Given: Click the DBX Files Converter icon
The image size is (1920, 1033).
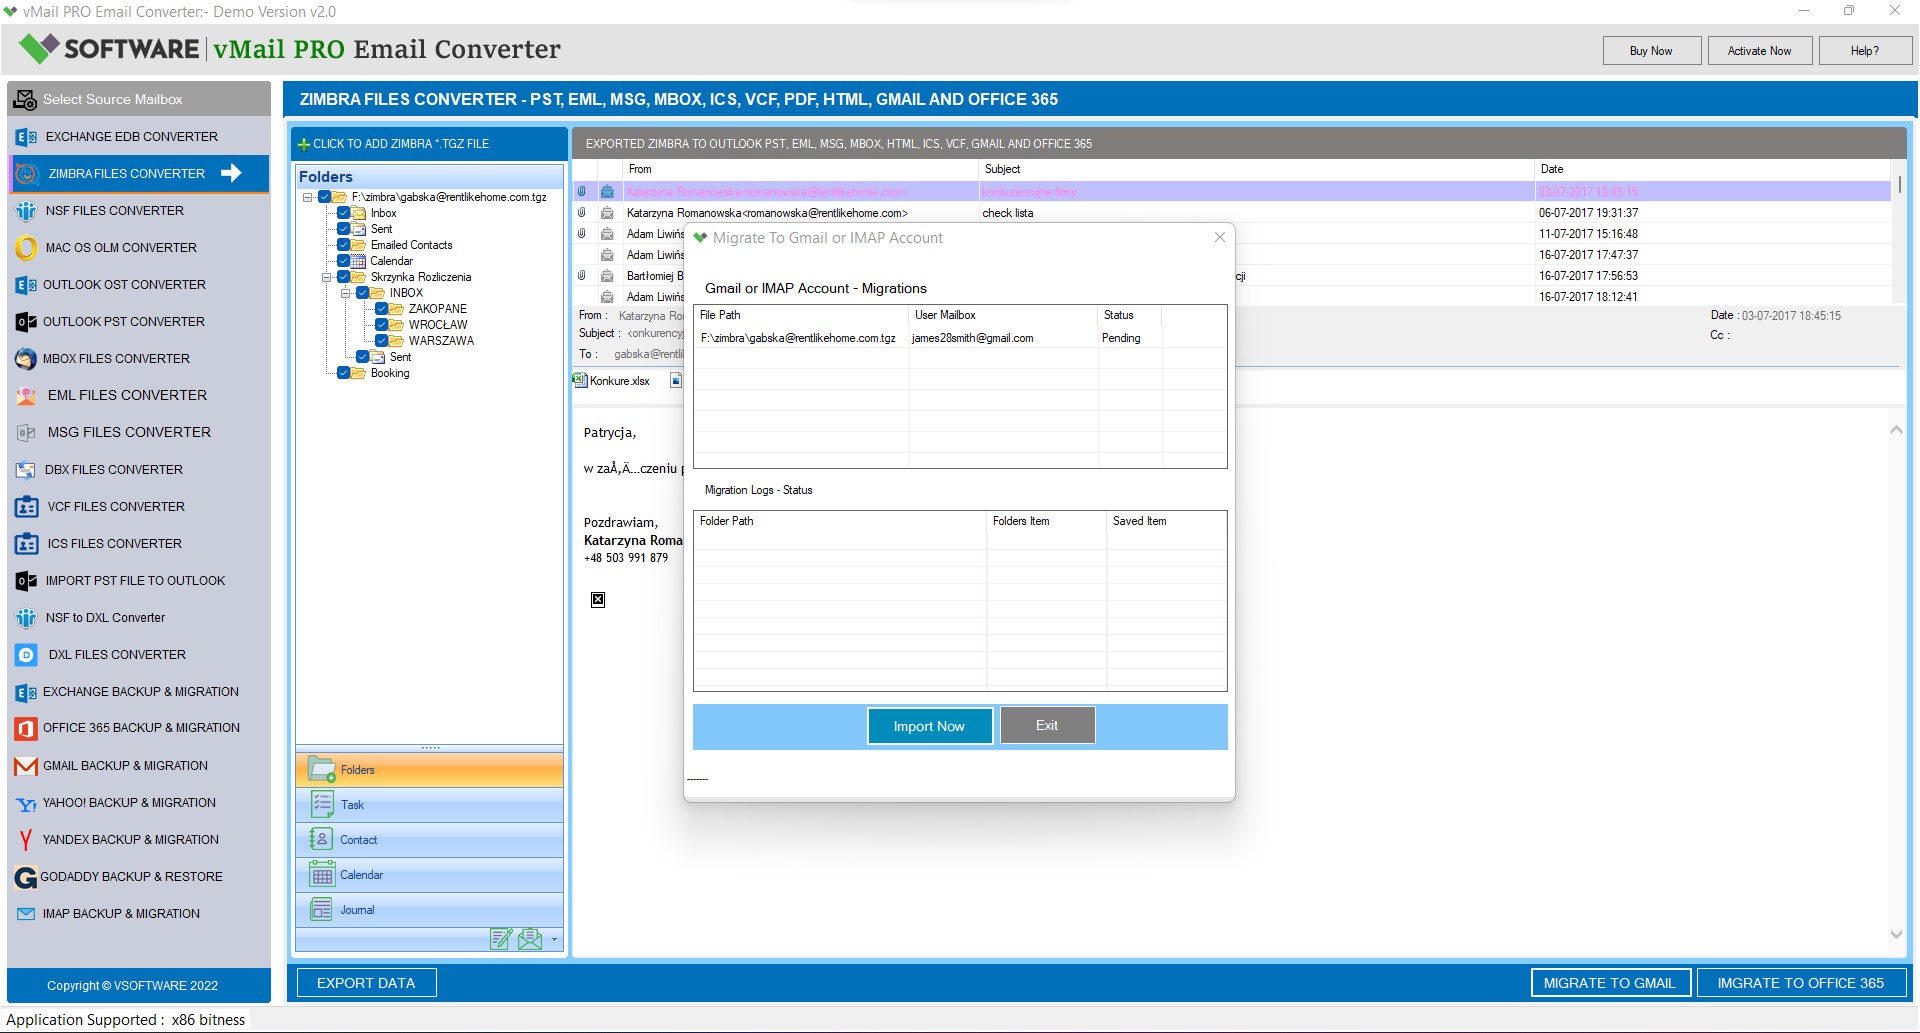Looking at the screenshot, I should (x=26, y=470).
